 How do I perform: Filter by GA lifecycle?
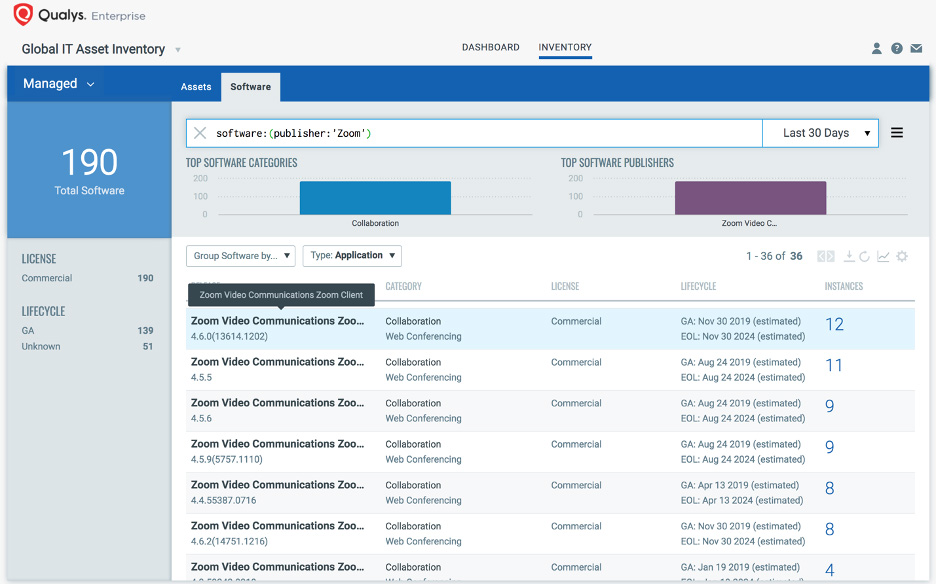(x=28, y=330)
